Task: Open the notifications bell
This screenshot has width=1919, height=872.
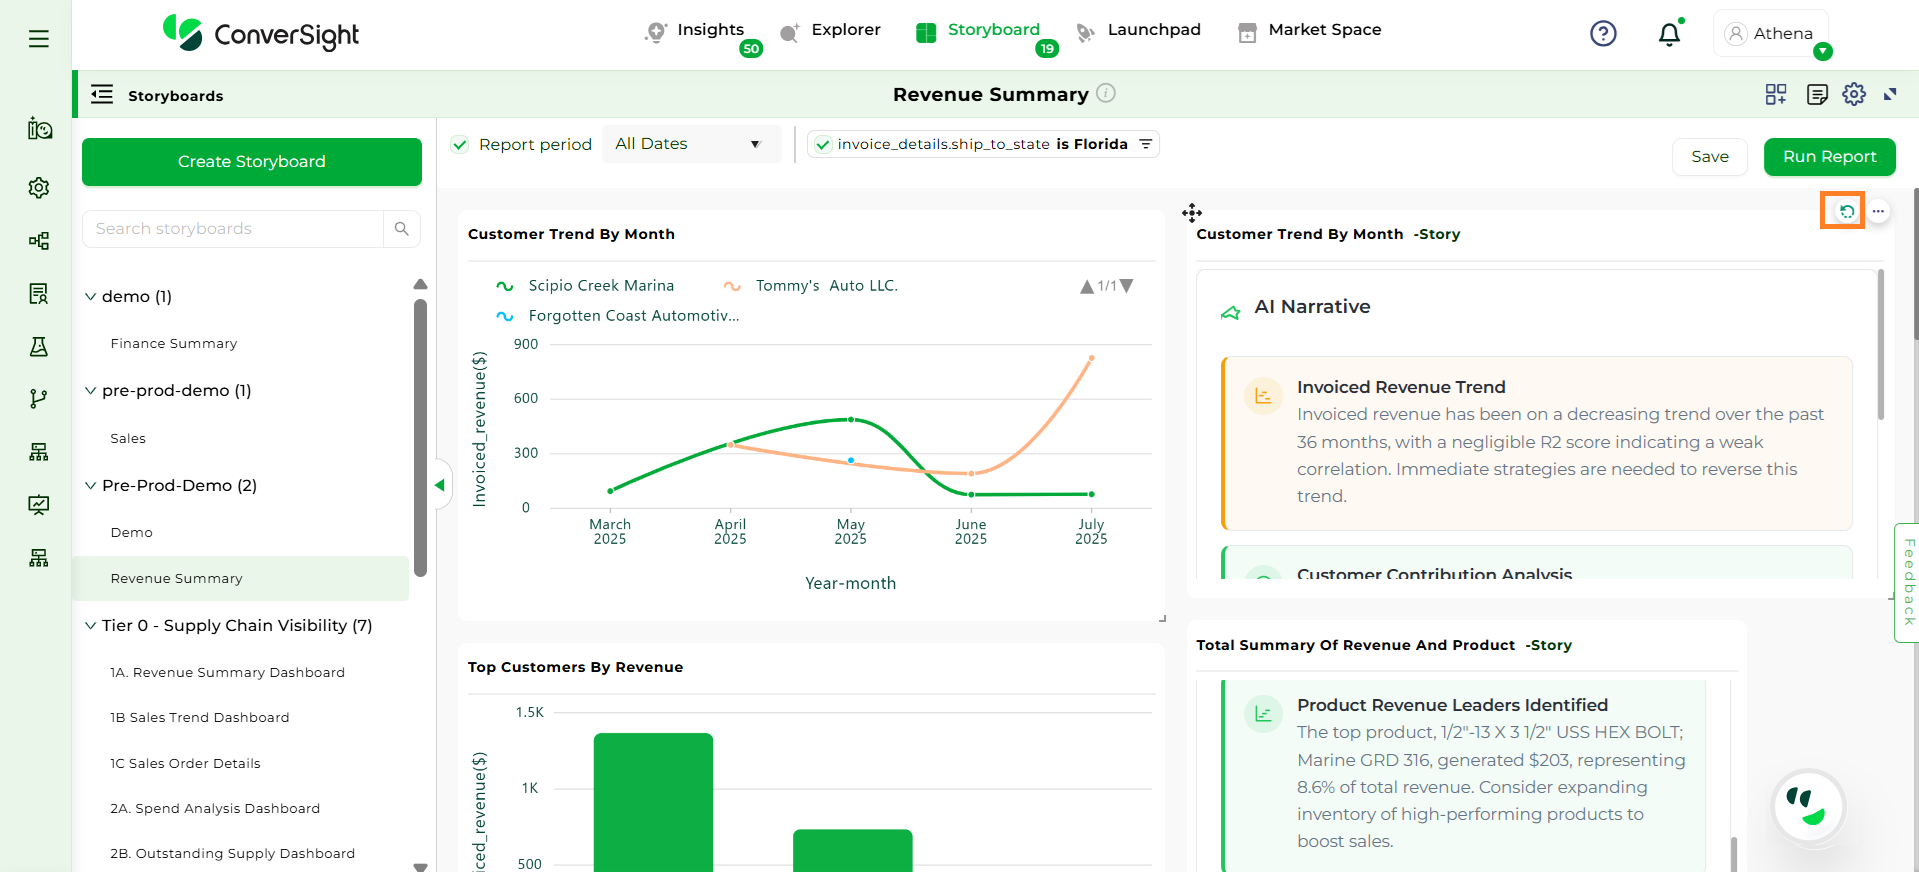Action: (1669, 35)
